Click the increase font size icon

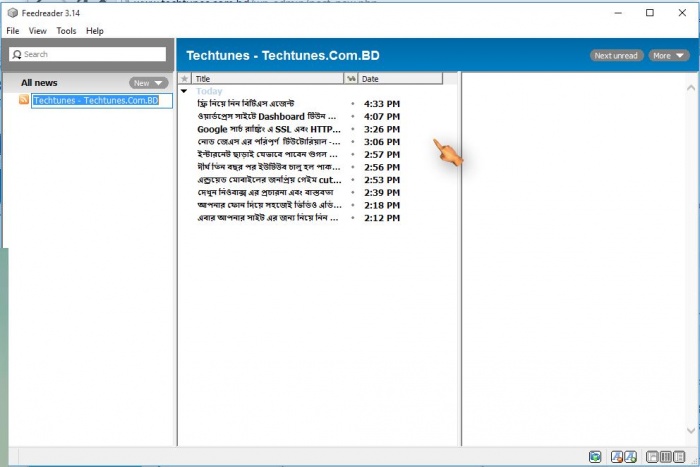point(630,456)
